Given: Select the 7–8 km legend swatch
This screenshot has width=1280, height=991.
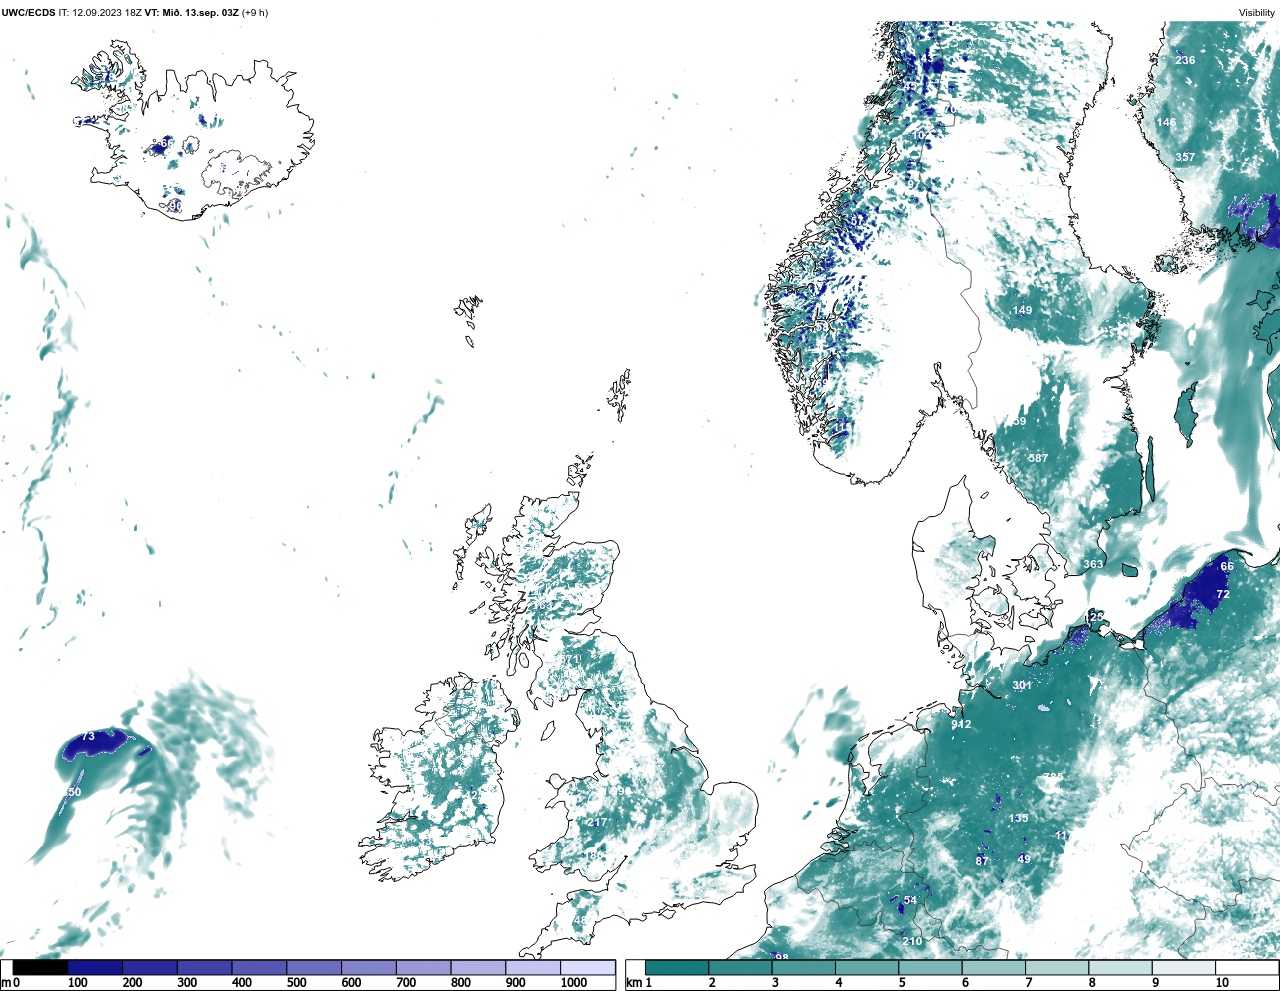Looking at the screenshot, I should (1057, 968).
